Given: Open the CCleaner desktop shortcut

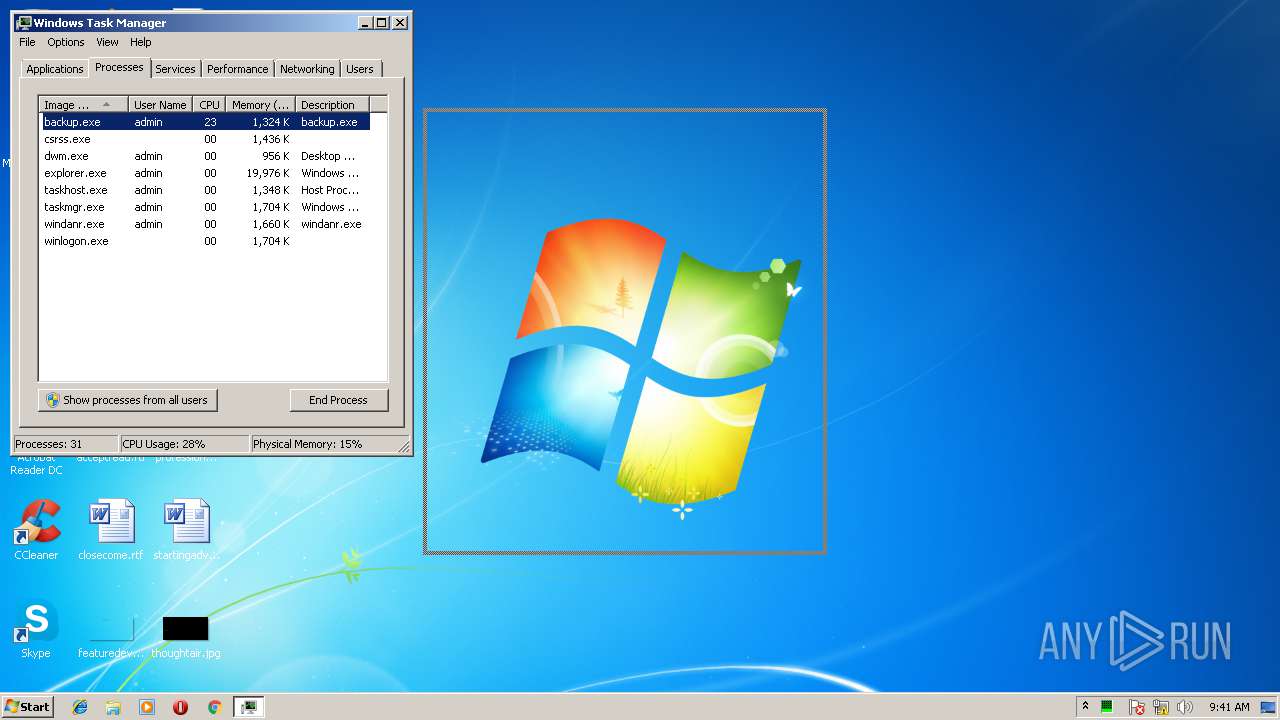Looking at the screenshot, I should (36, 529).
